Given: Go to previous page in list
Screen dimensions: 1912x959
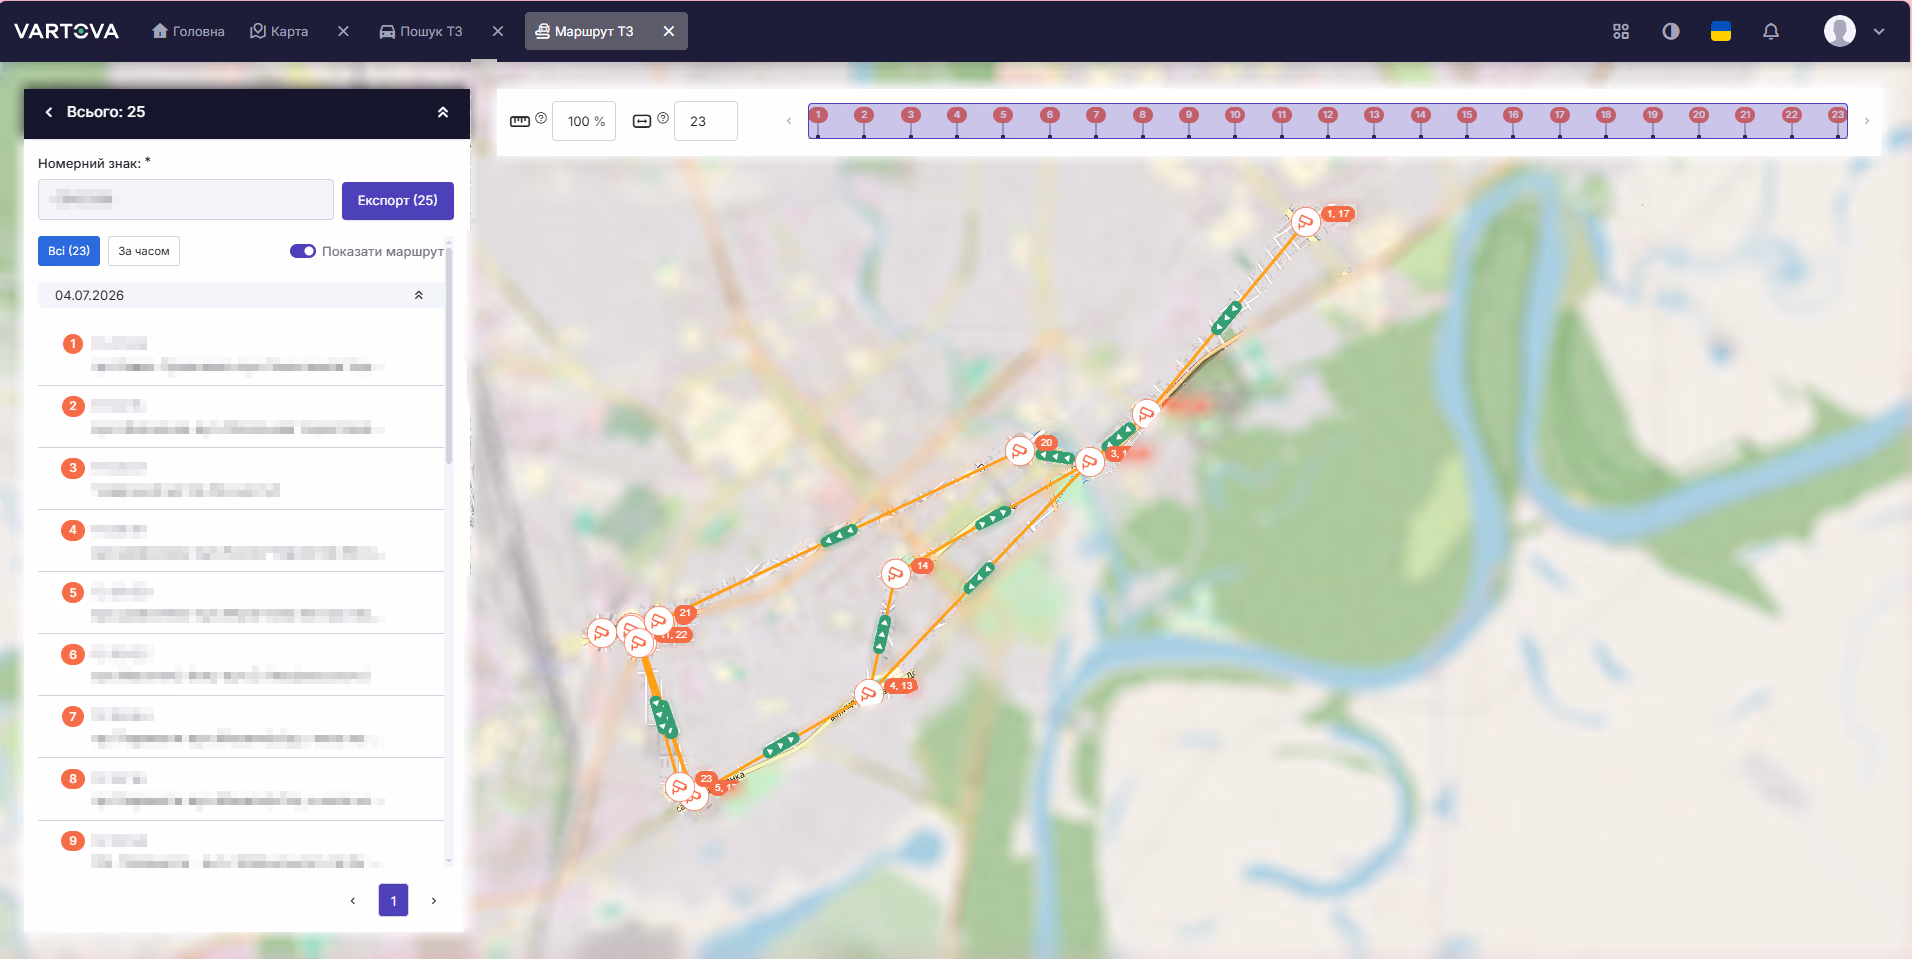Looking at the screenshot, I should click(353, 901).
